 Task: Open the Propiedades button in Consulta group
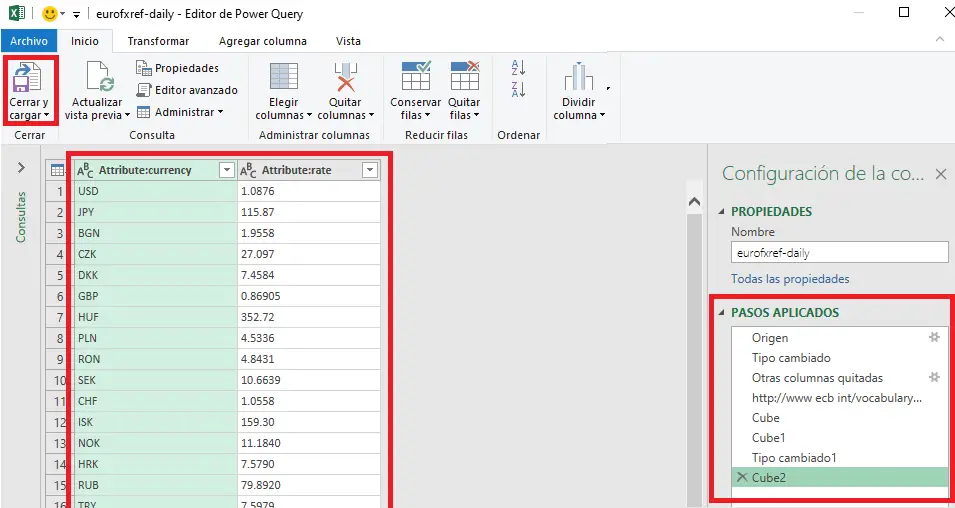coord(177,68)
